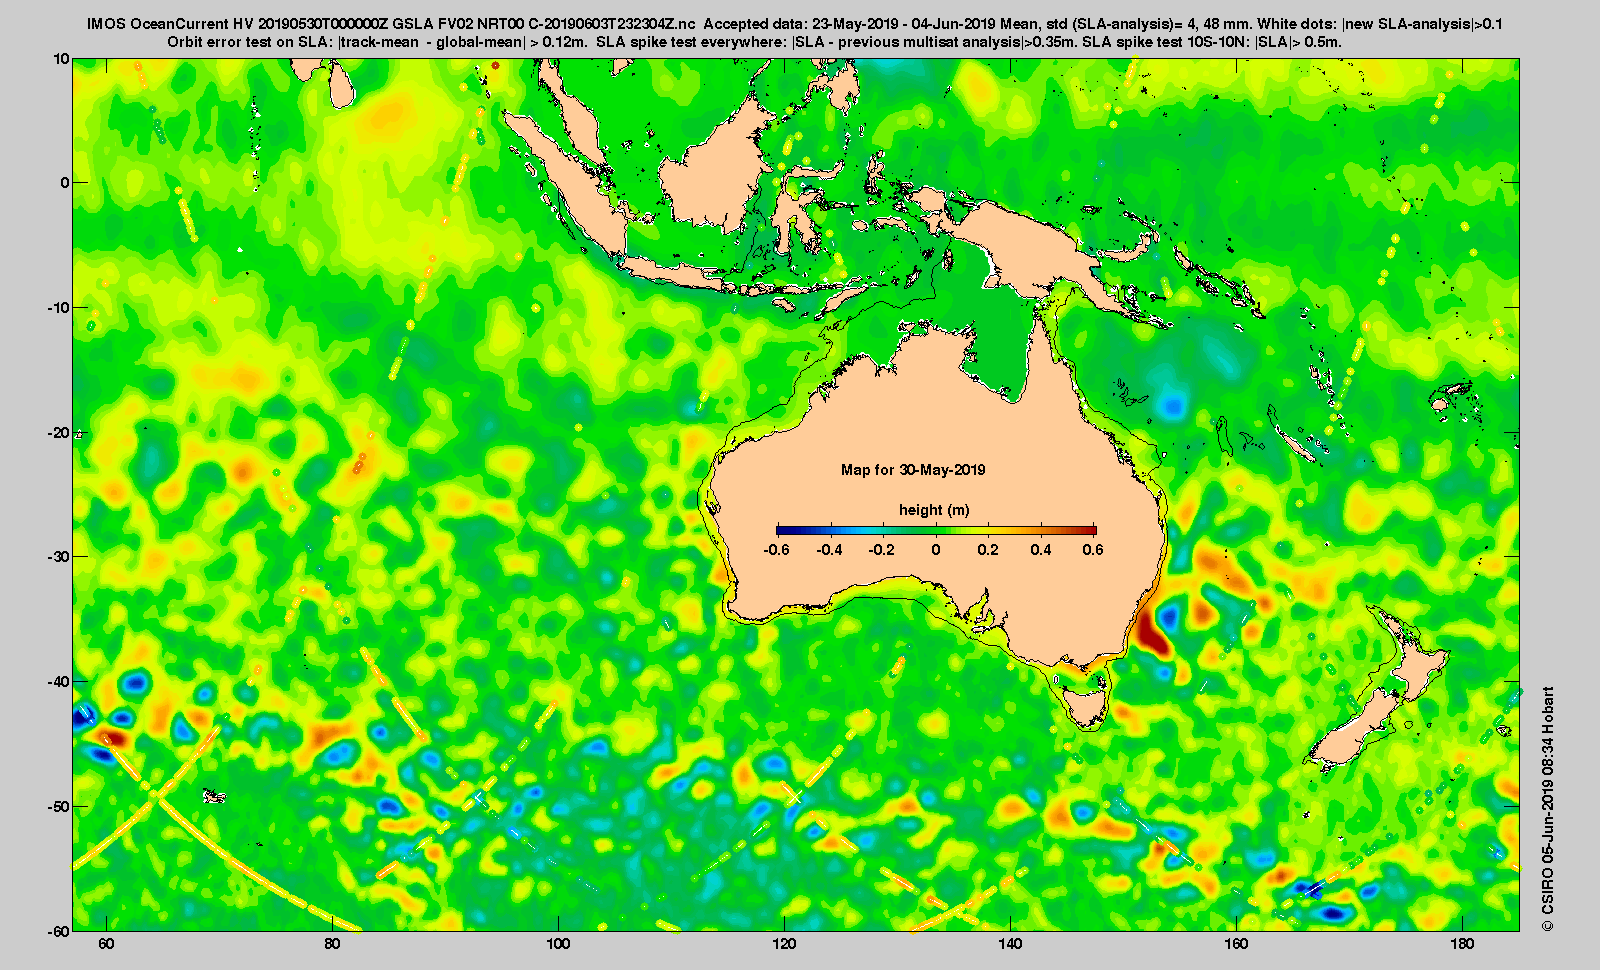
Task: Click "SLA spike test 10S-10N" text
Action: pos(1165,42)
